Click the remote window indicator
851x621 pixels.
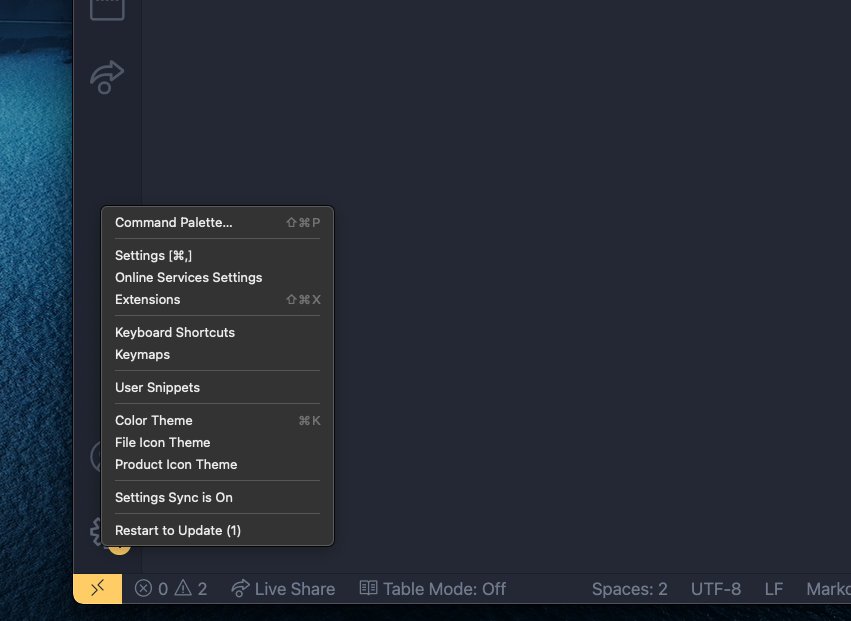point(98,588)
